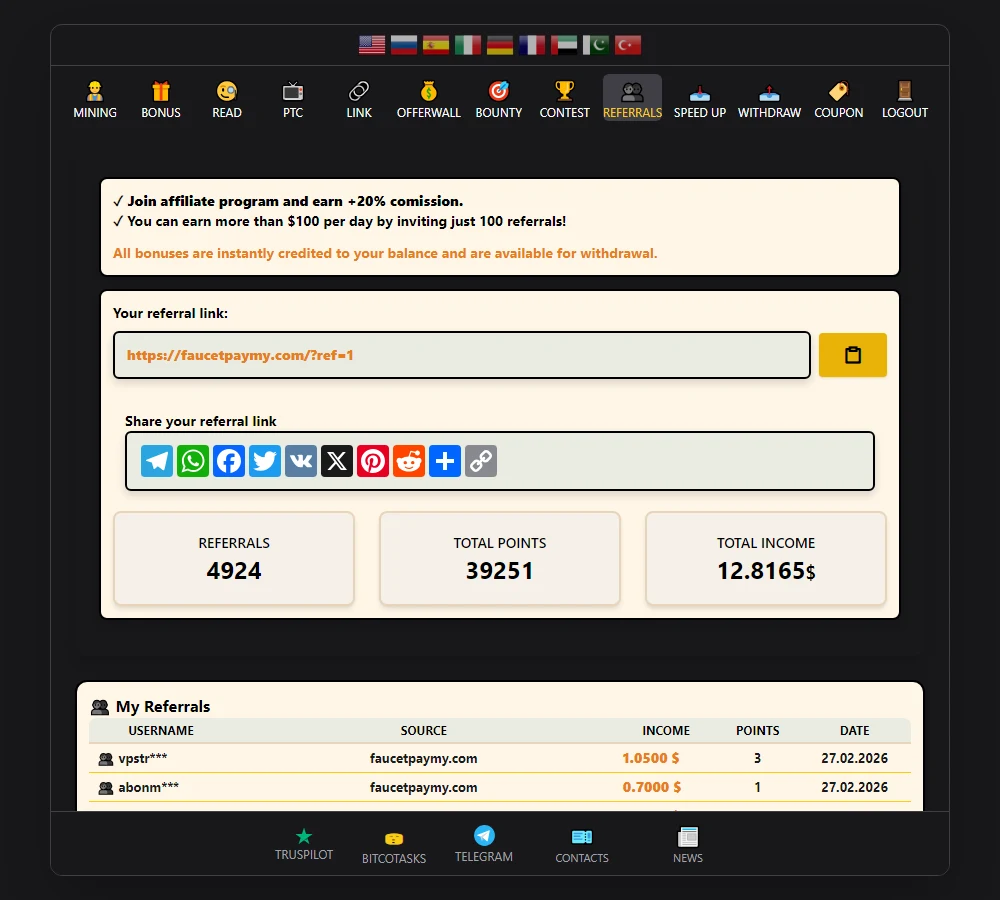1000x900 pixels.
Task: Share referral link via Twitter bird icon
Action: [x=265, y=461]
